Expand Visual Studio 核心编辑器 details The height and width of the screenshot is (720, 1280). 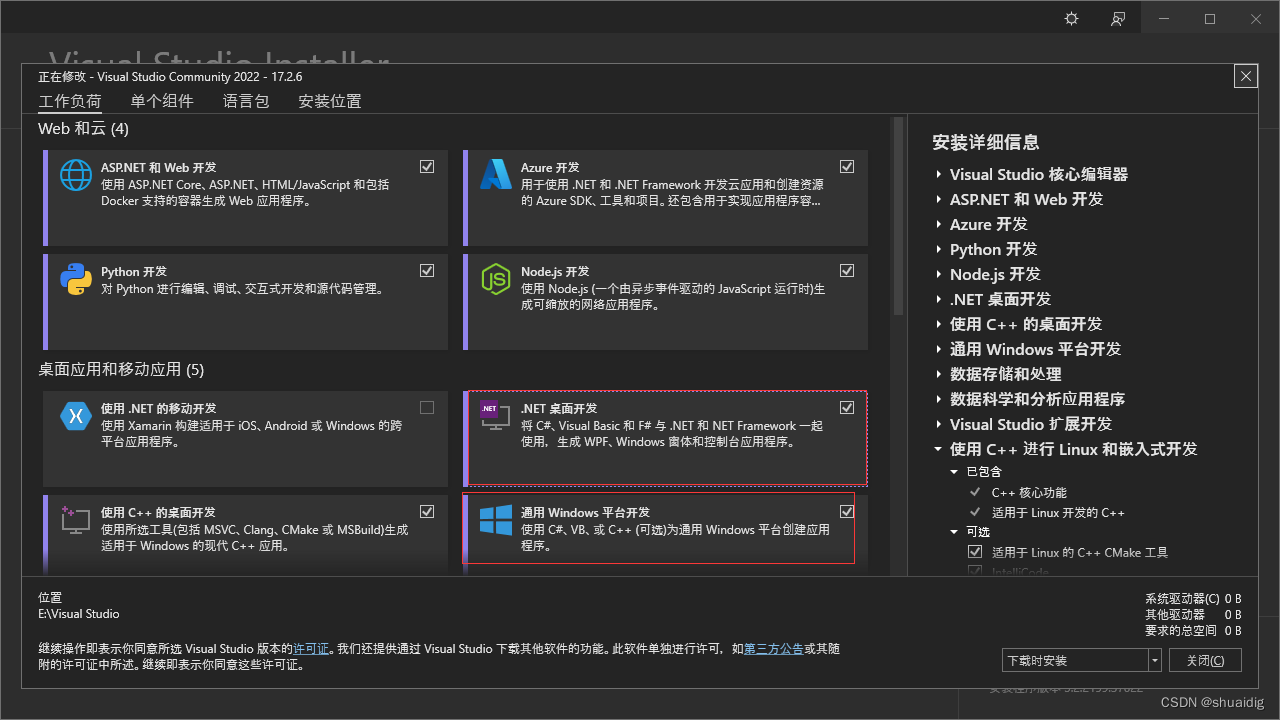coord(939,174)
